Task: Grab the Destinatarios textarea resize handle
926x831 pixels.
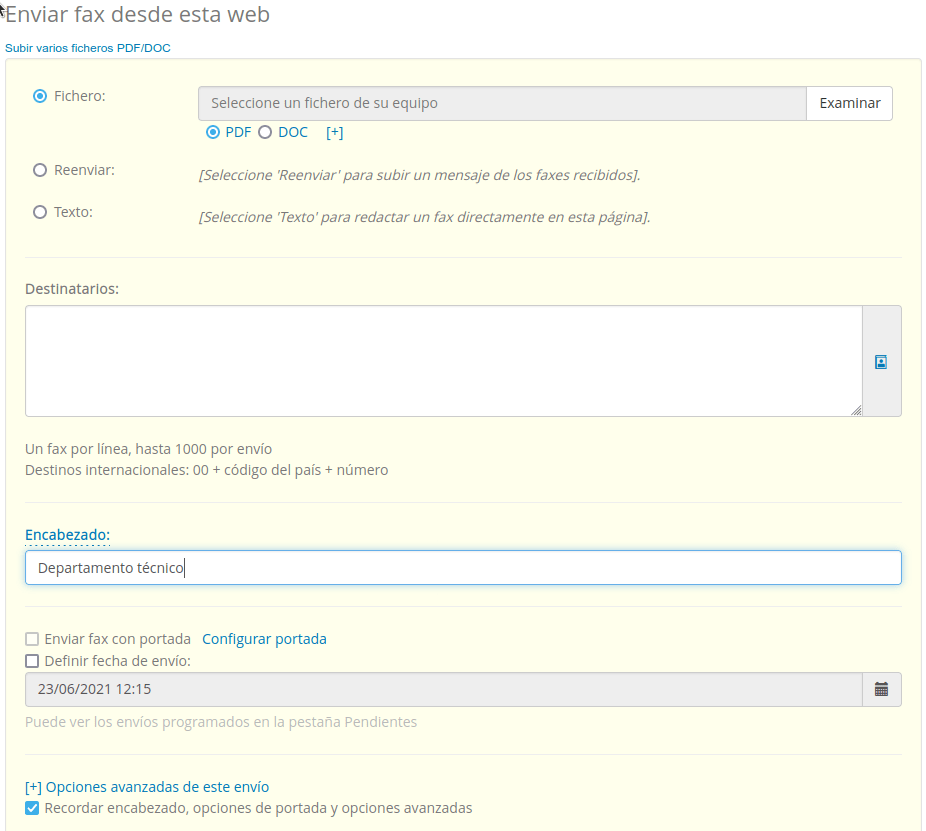Action: click(856, 410)
